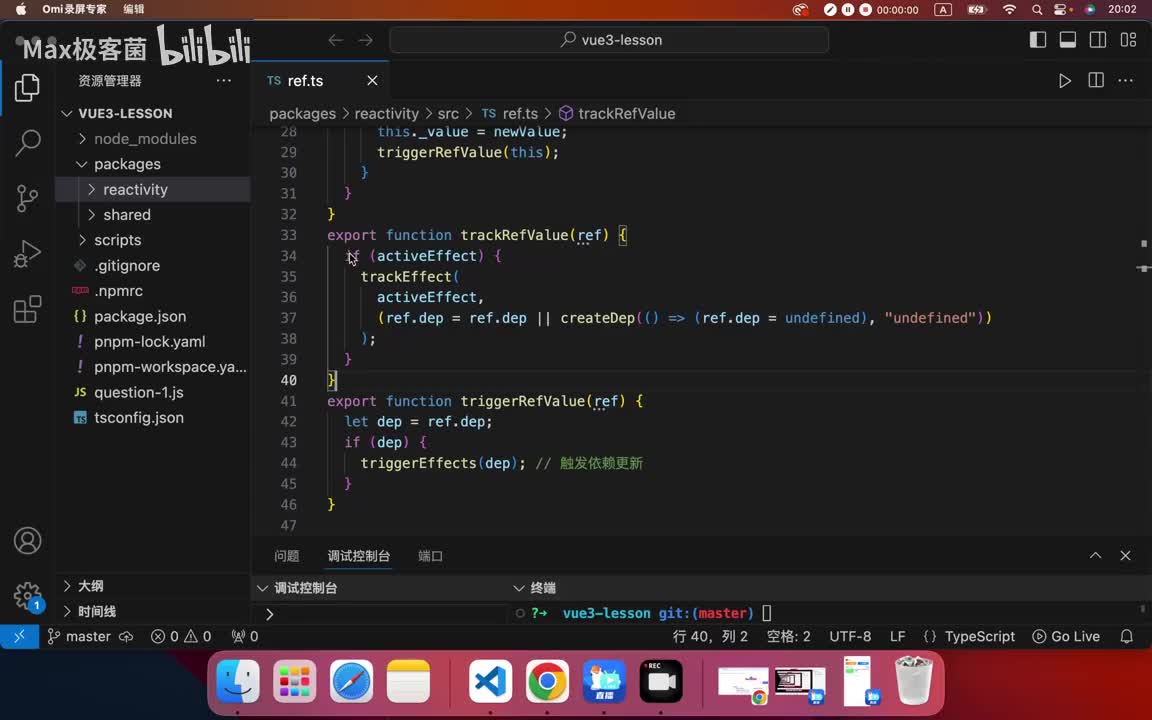Run the file with the play icon
This screenshot has width=1152, height=720.
[x=1065, y=81]
